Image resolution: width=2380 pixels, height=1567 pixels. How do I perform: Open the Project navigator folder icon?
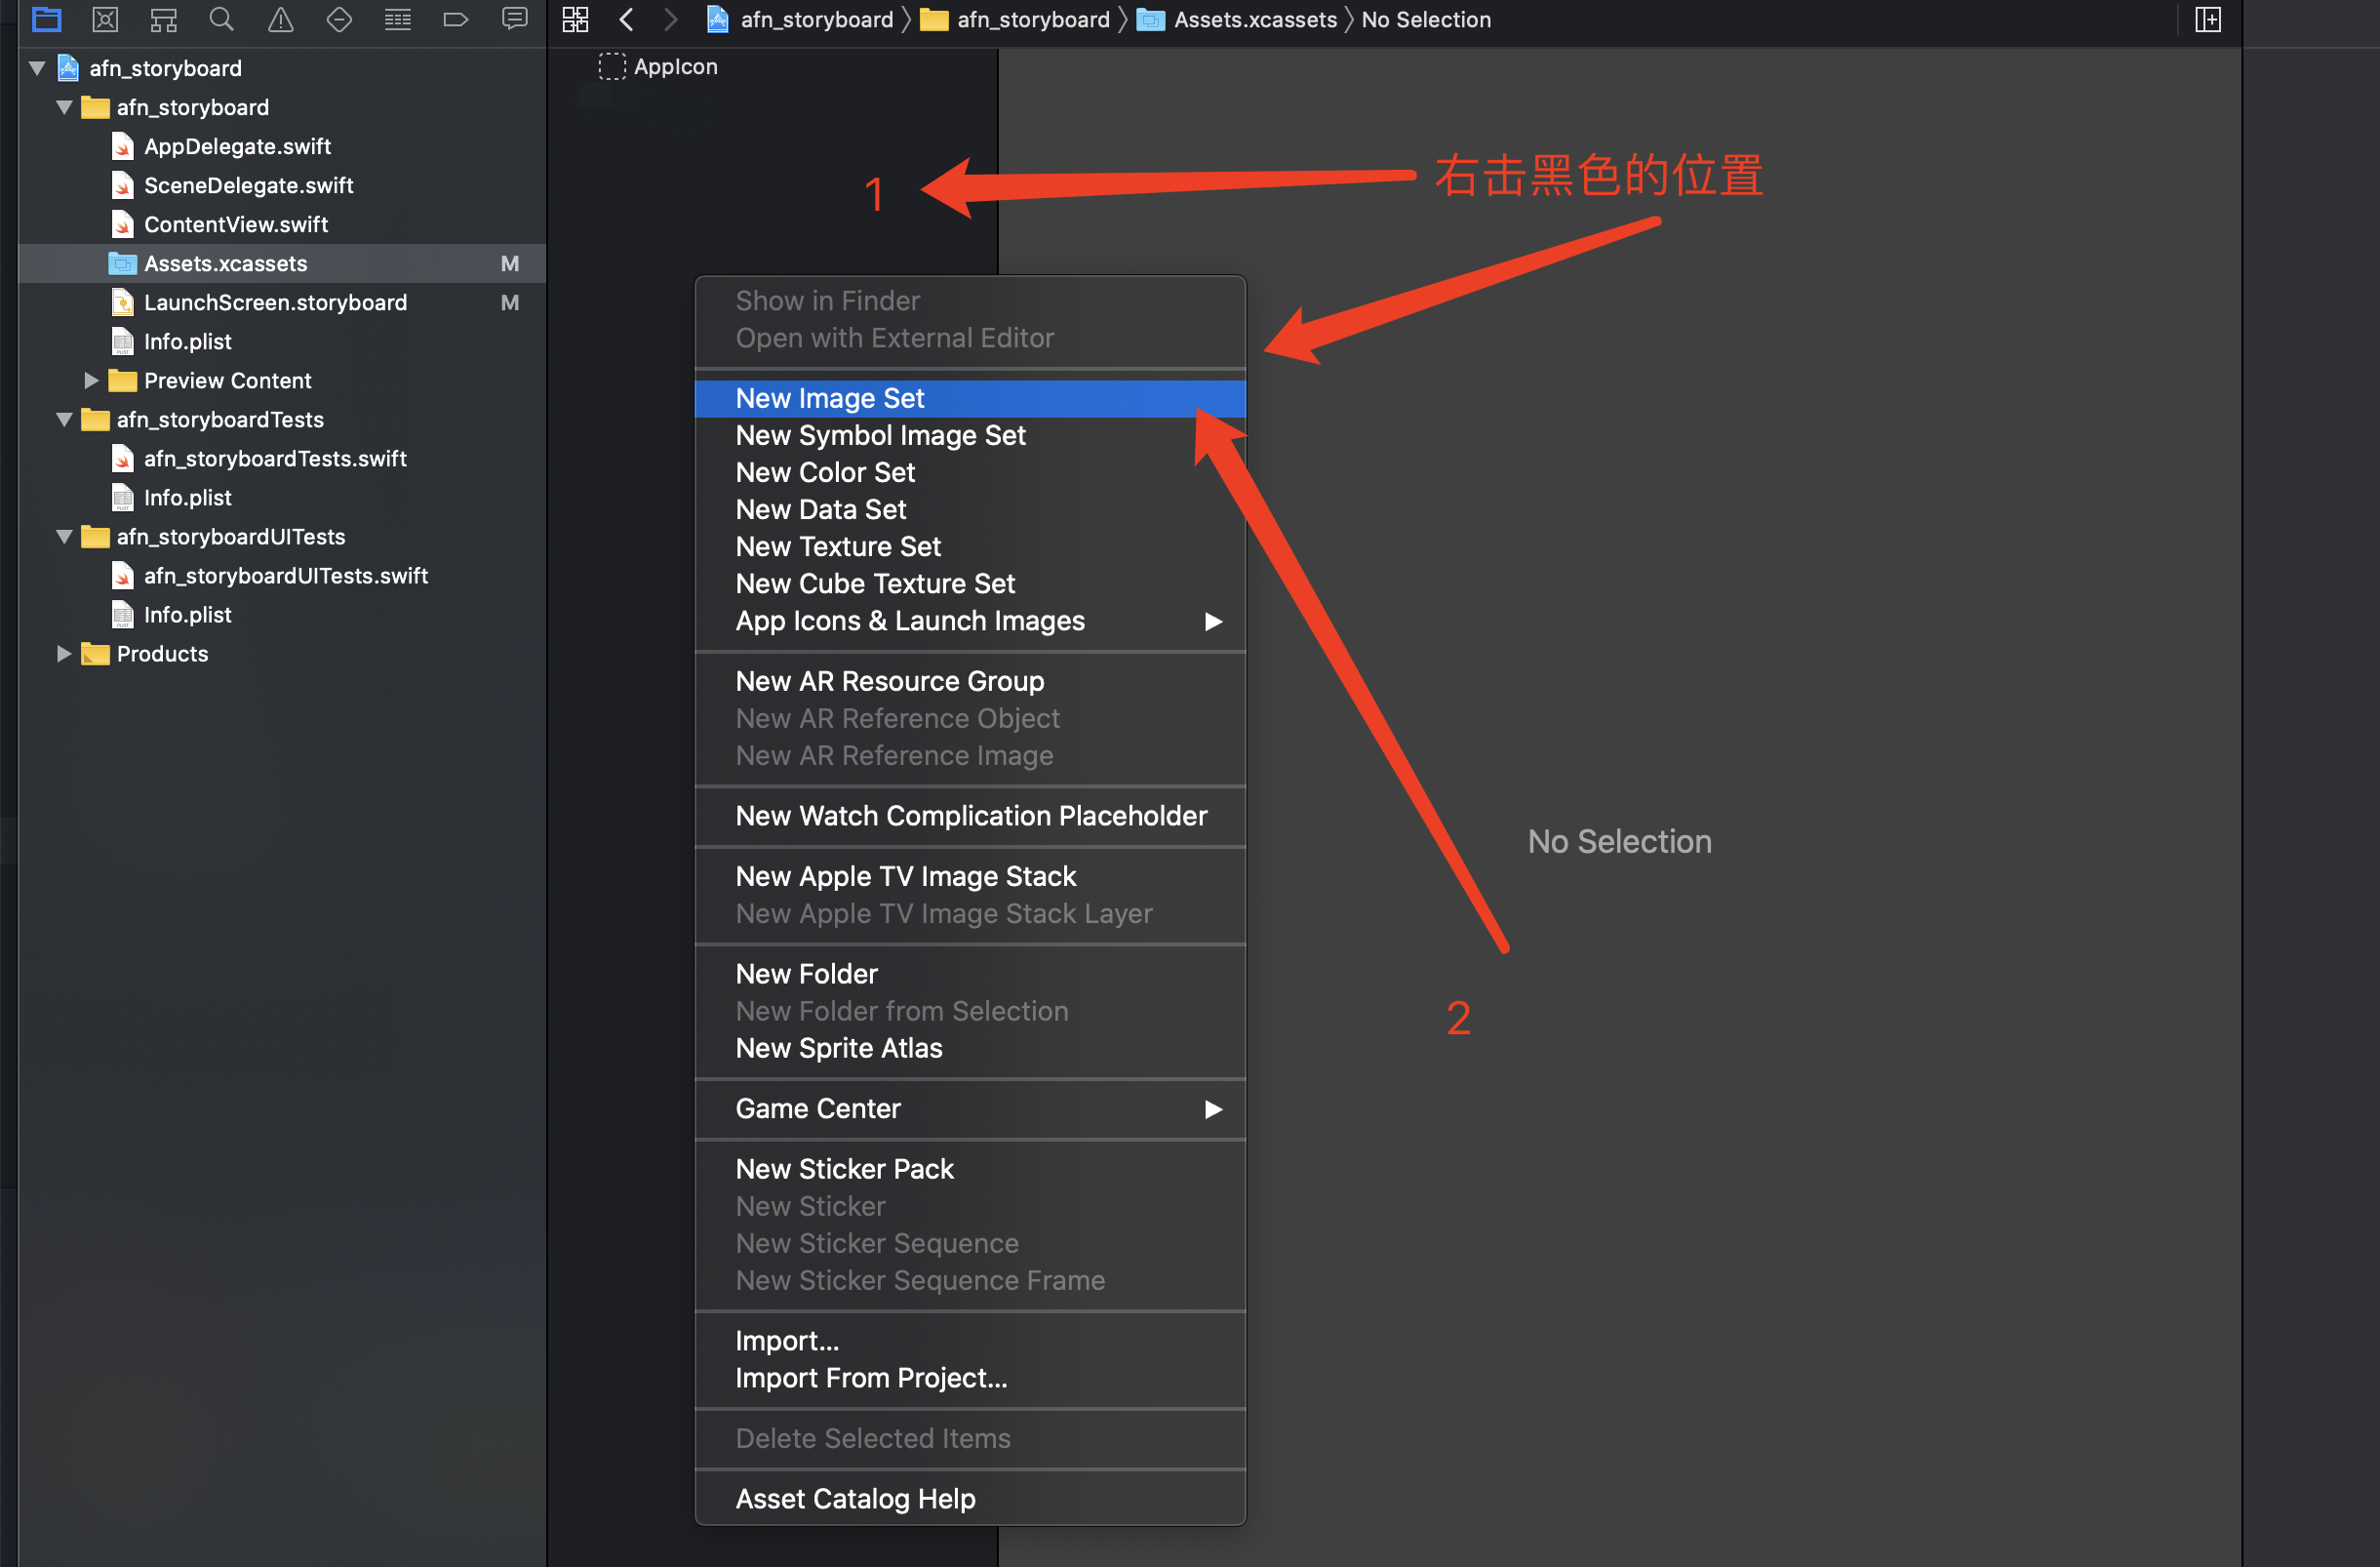point(47,19)
